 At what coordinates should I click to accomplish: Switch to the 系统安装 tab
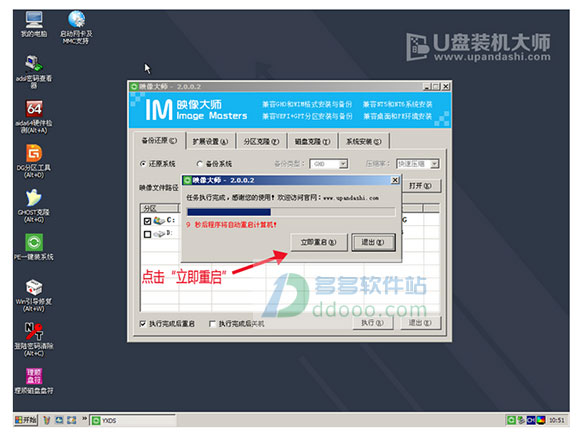click(x=364, y=141)
